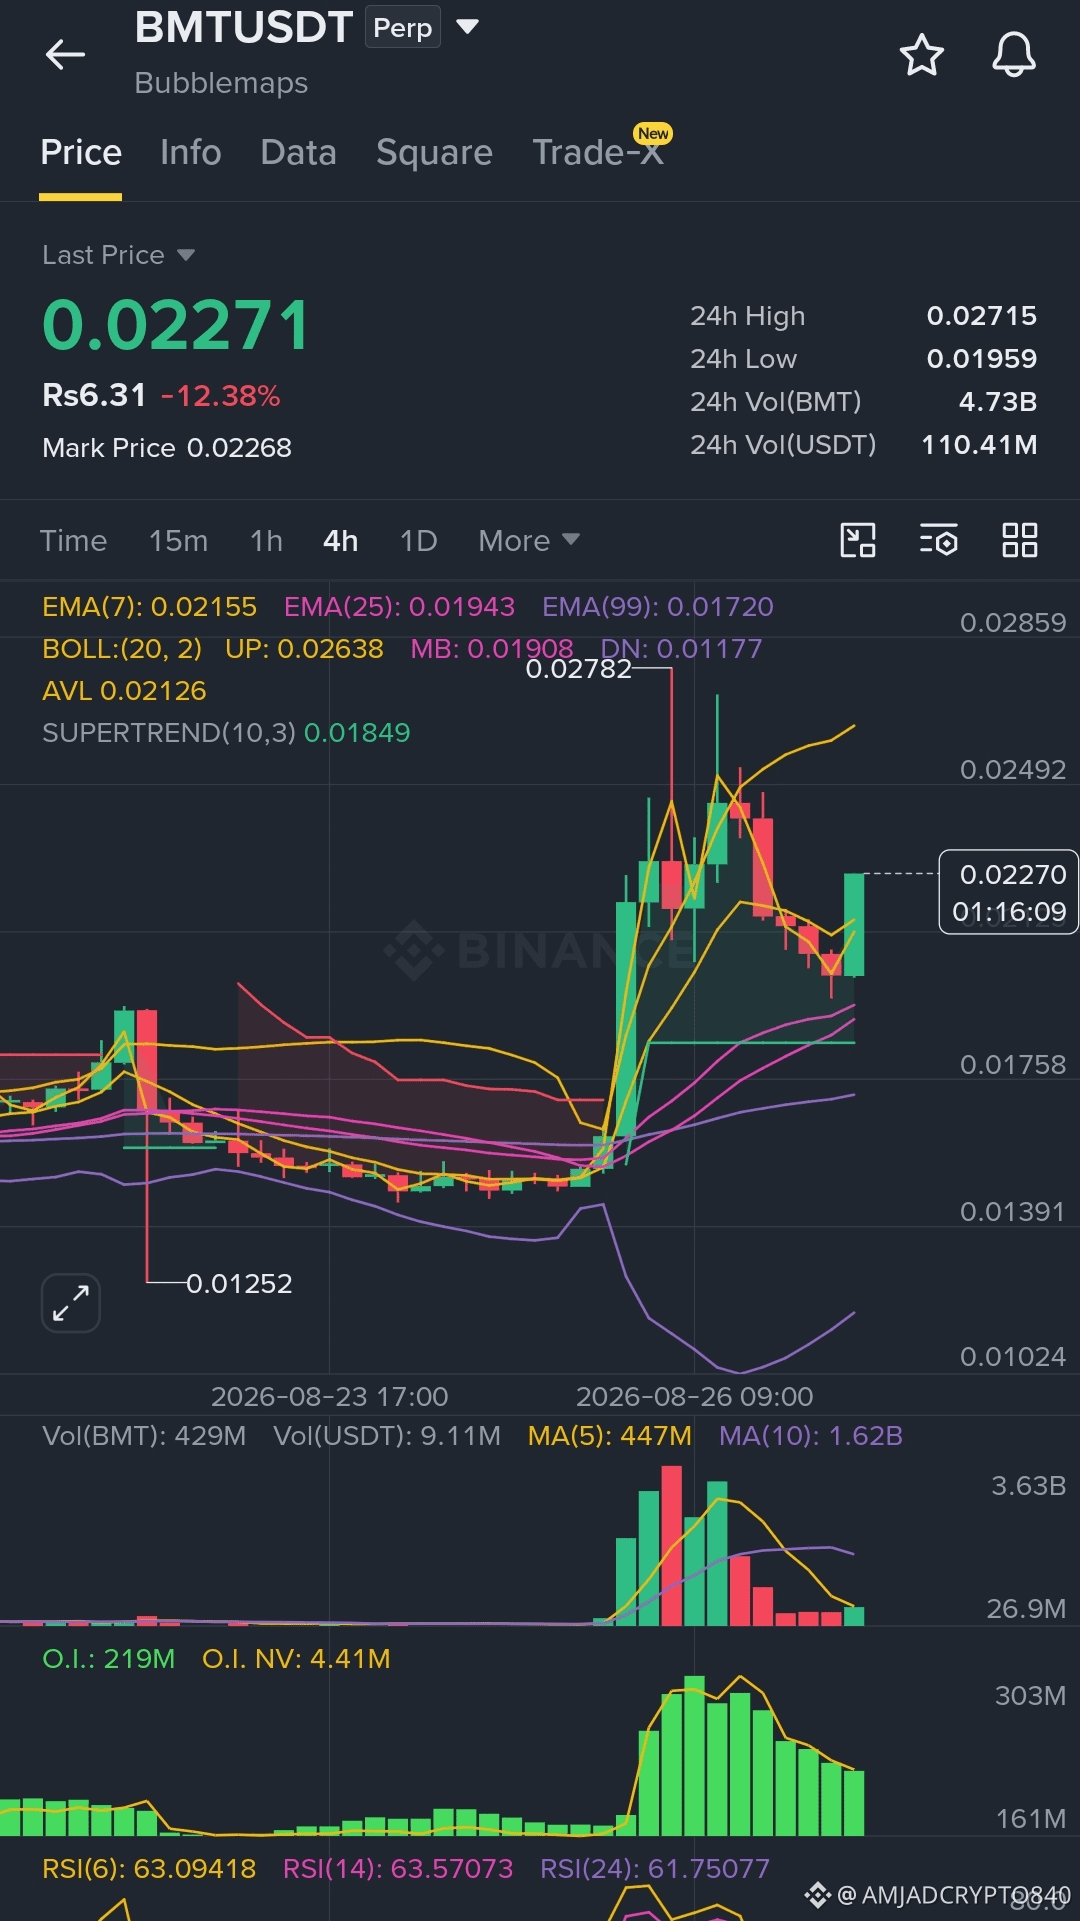Tap the BMTUSDT pair title
1080x1921 pixels.
pyautogui.click(x=244, y=27)
